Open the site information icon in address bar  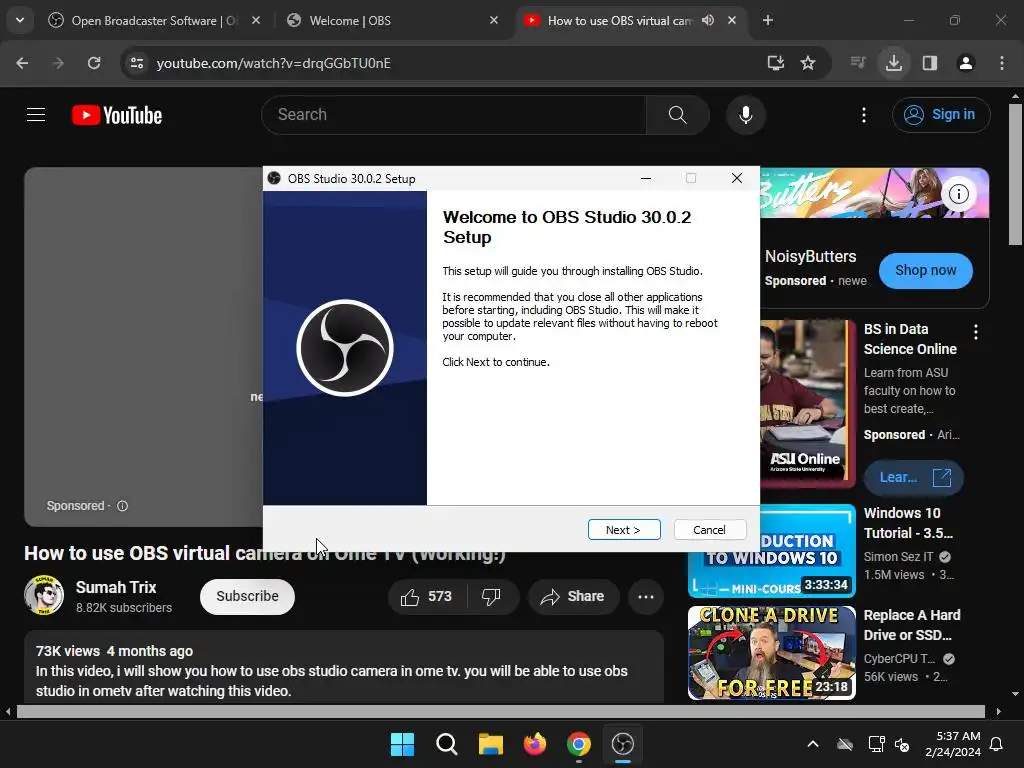pos(137,63)
